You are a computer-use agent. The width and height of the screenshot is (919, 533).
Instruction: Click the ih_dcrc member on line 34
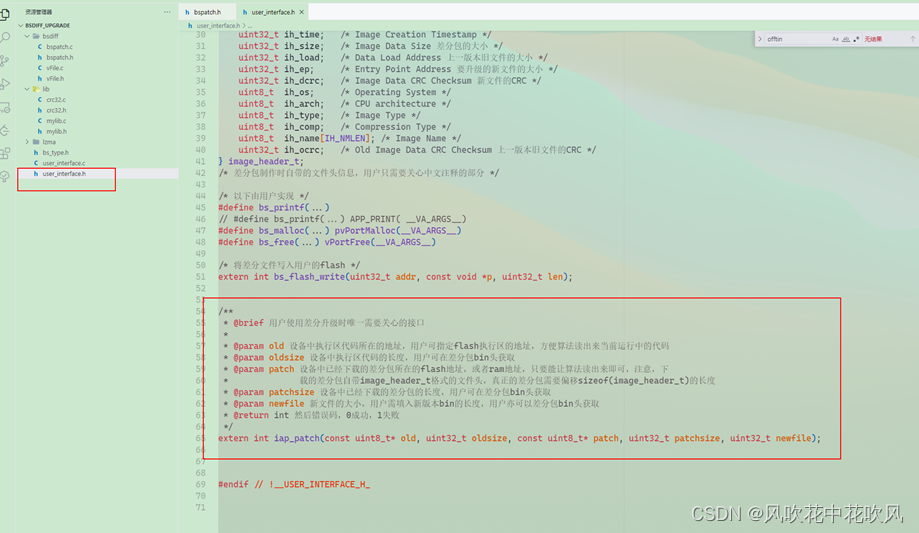tap(302, 81)
